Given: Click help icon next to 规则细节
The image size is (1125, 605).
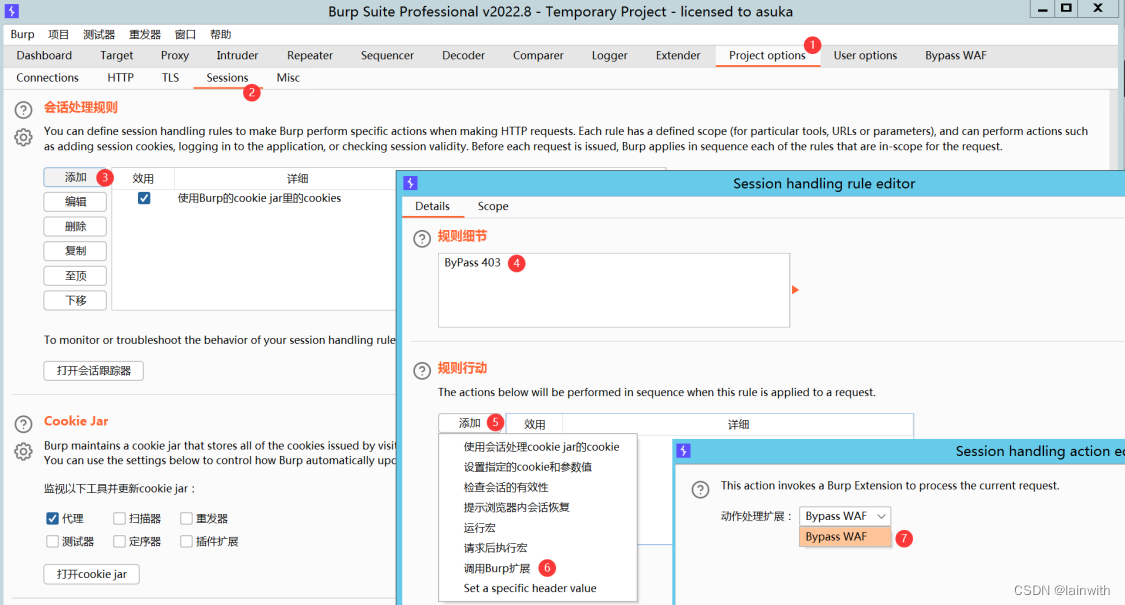Looking at the screenshot, I should (x=422, y=239).
